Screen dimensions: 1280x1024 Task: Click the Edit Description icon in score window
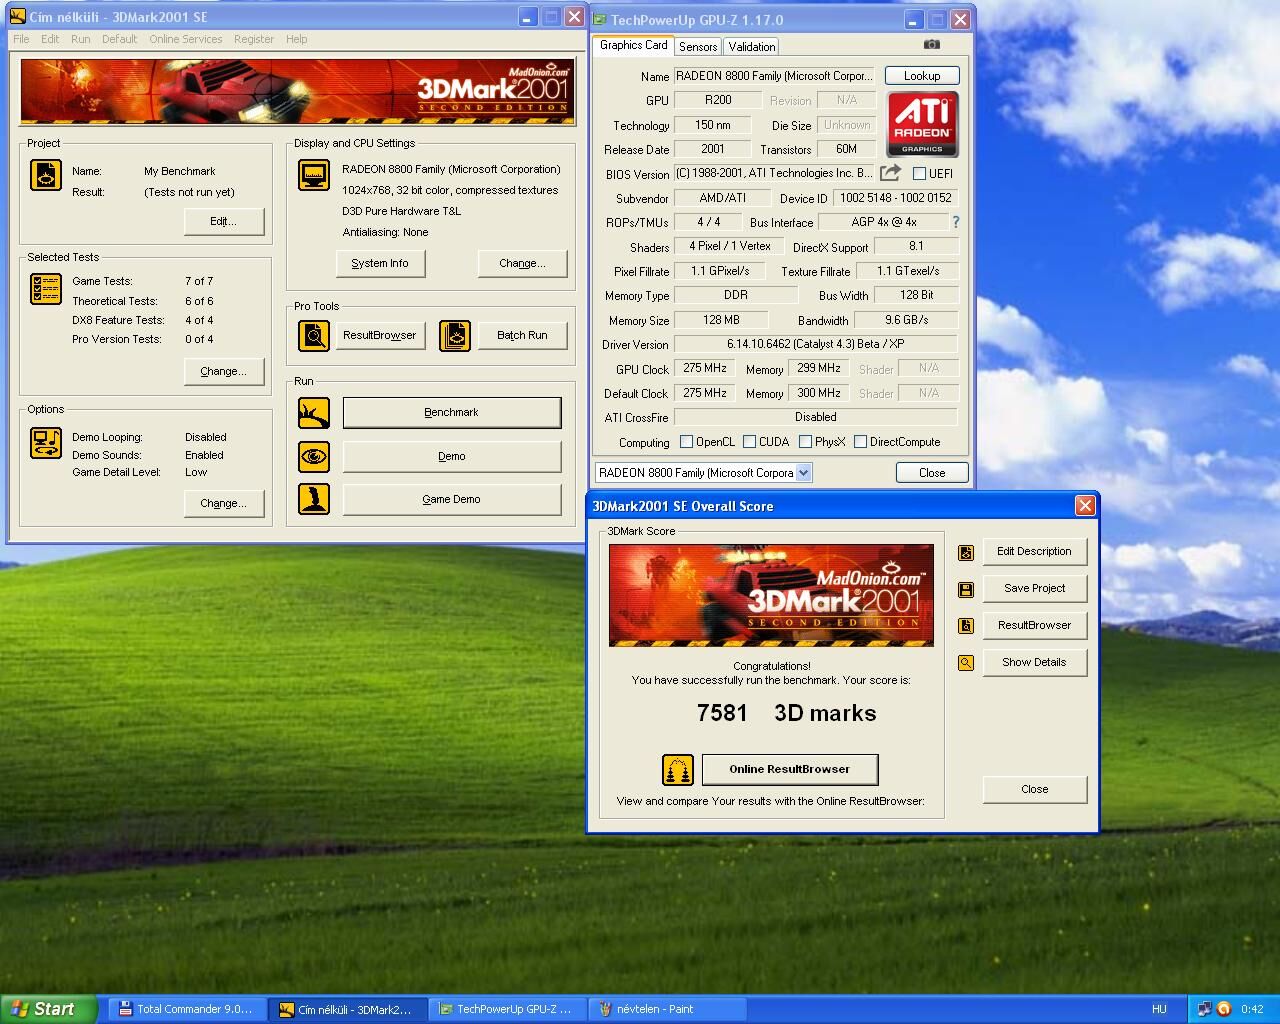966,552
